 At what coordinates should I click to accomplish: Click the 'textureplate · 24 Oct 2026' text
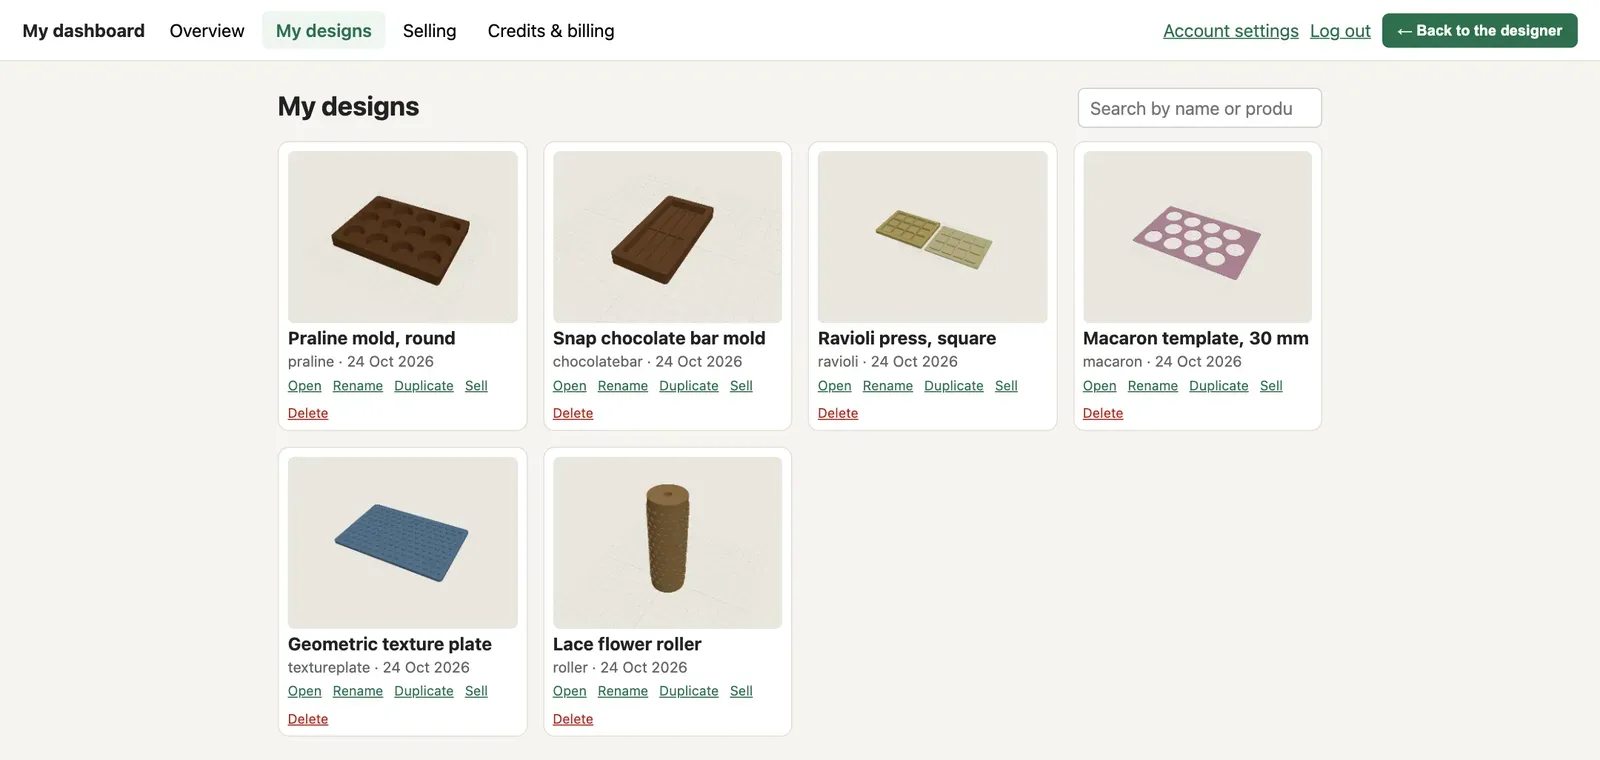379,667
